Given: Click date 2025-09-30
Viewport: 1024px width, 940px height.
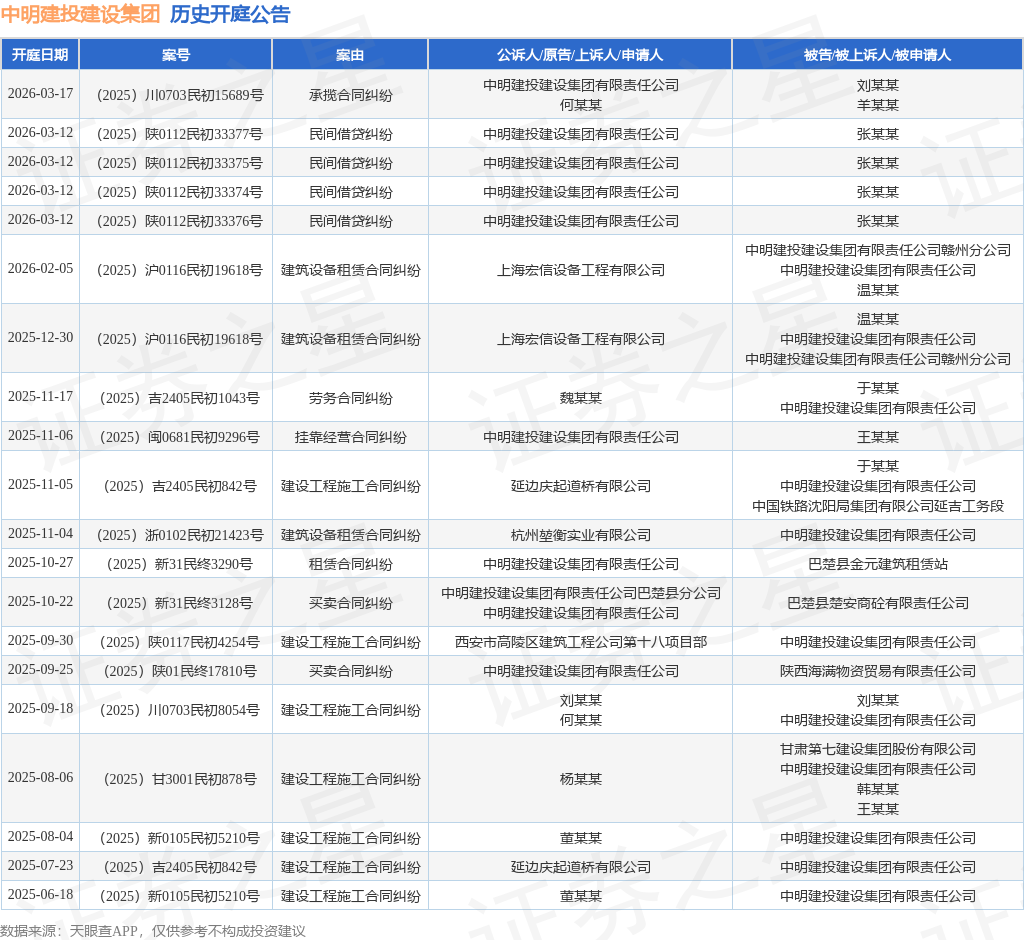Looking at the screenshot, I should 40,641.
